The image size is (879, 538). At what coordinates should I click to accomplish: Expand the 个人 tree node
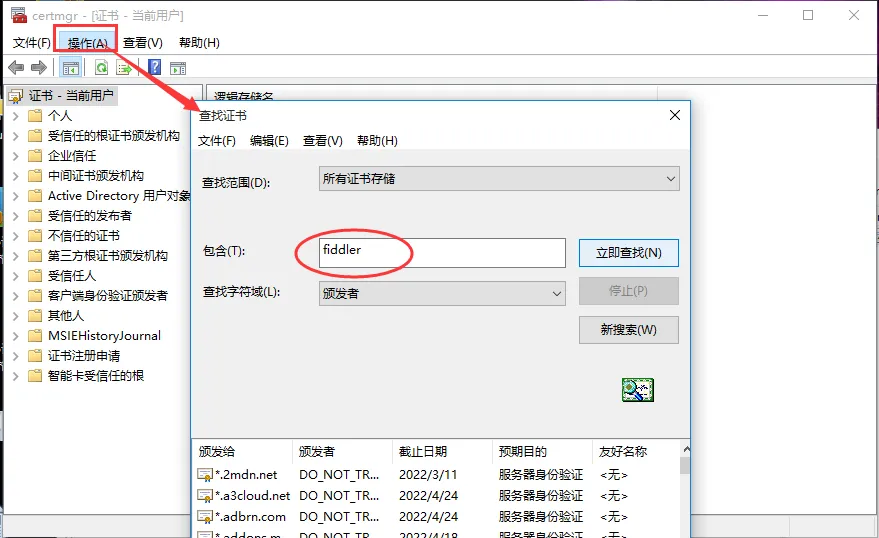click(x=16, y=116)
